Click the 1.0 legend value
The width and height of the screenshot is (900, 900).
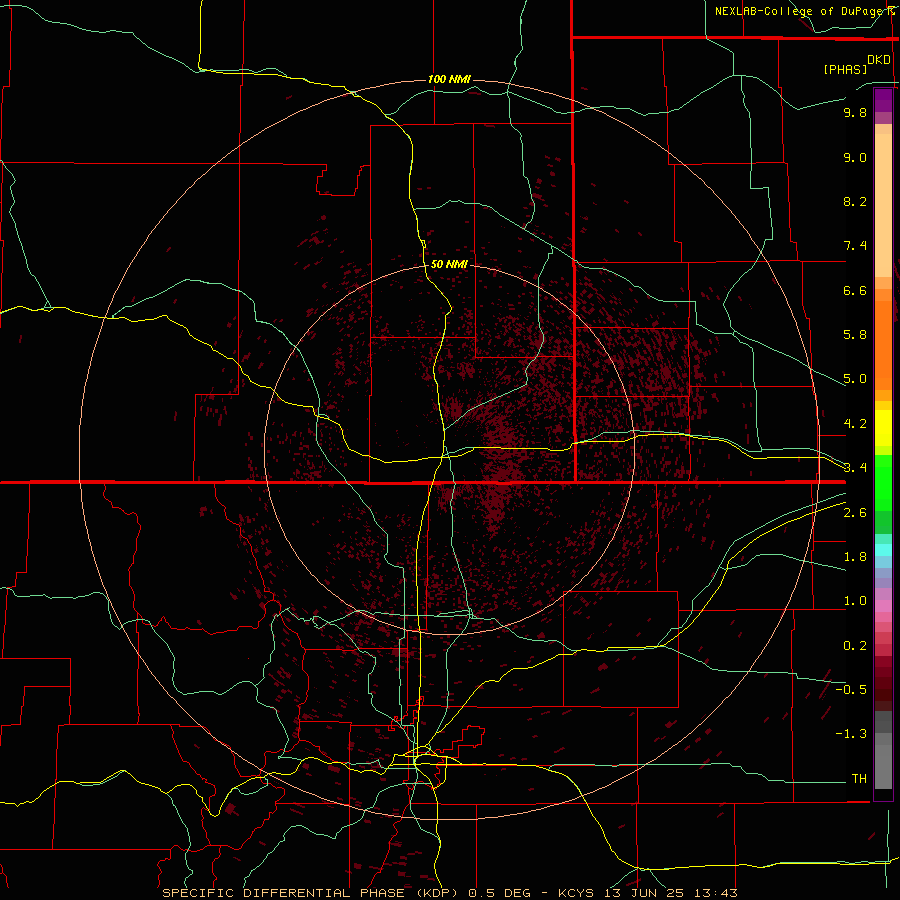click(x=855, y=601)
